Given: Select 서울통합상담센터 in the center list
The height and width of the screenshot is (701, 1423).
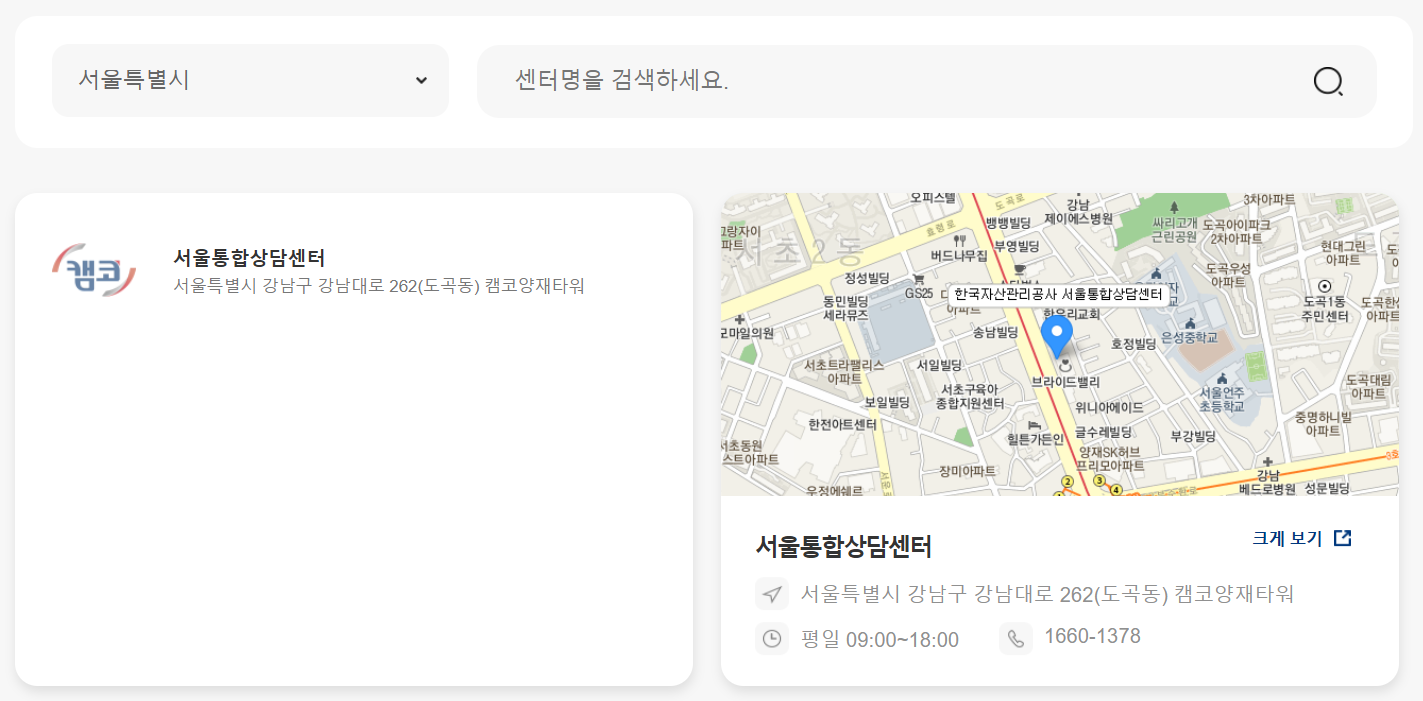Looking at the screenshot, I should pos(249,258).
